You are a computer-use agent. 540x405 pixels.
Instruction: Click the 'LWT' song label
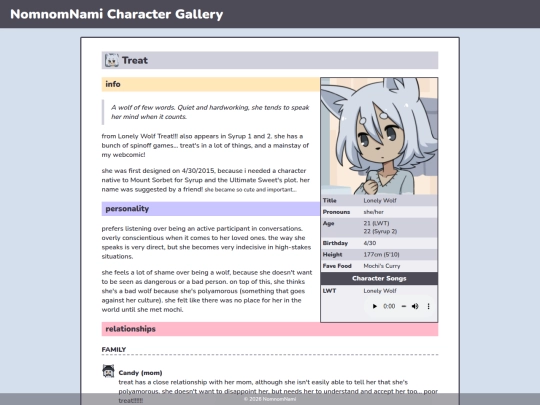pyautogui.click(x=329, y=291)
